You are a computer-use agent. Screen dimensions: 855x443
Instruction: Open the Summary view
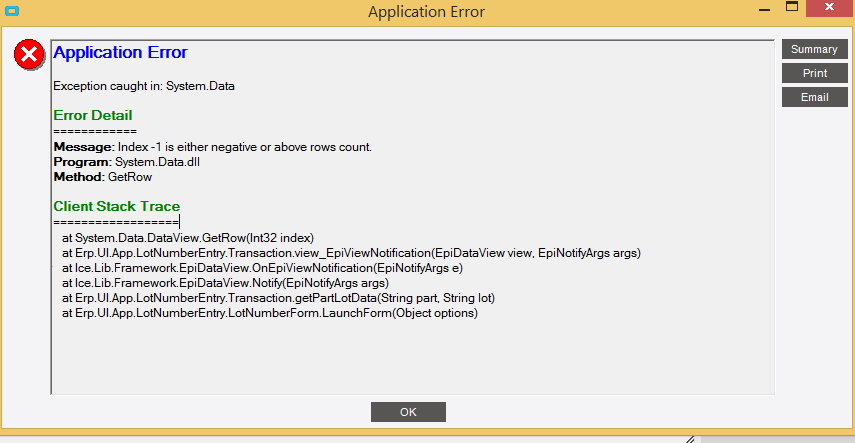[x=814, y=49]
